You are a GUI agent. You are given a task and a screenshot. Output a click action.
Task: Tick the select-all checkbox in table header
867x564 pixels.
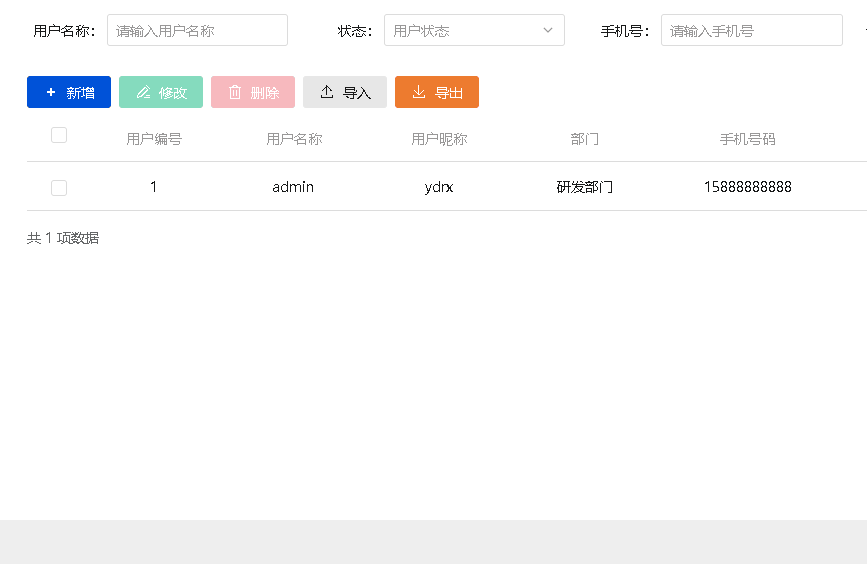(x=59, y=135)
